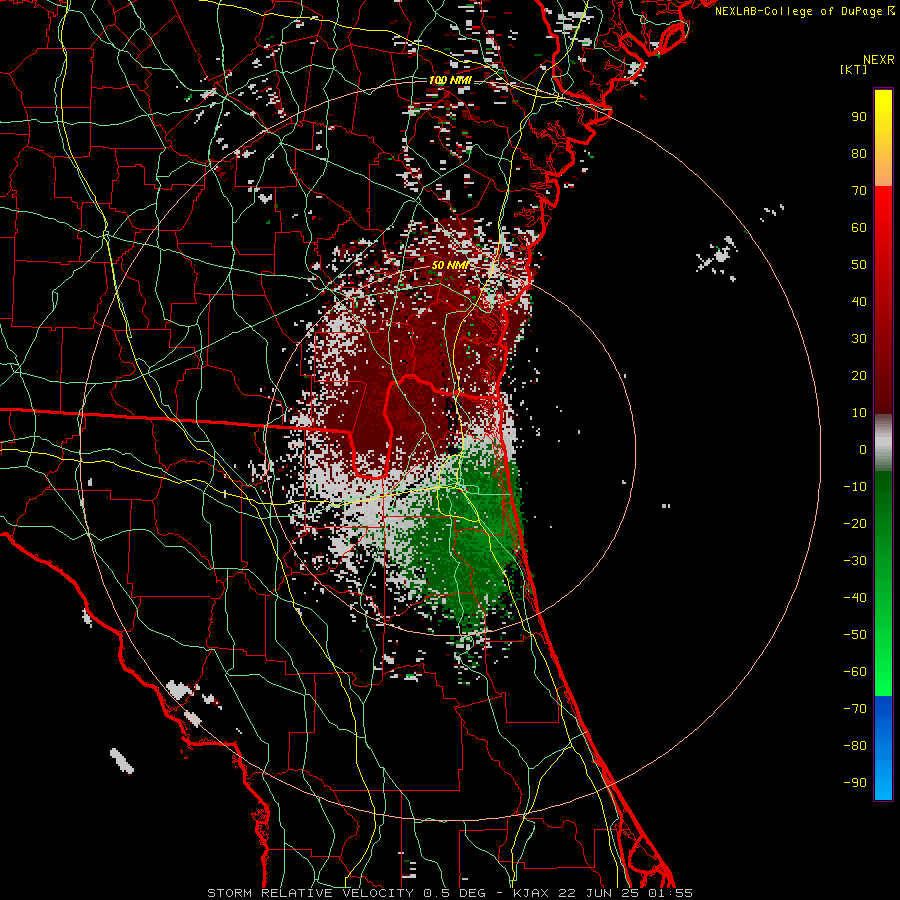The width and height of the screenshot is (900, 900).
Task: Click the 70 value on the velocity scale
Action: click(859, 191)
